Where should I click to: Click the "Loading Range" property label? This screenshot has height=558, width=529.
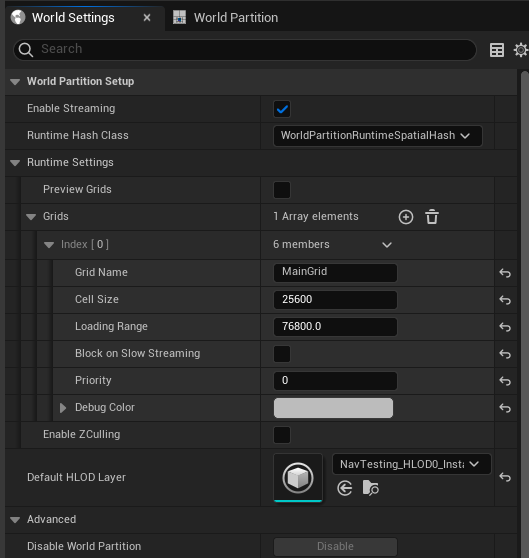(111, 327)
